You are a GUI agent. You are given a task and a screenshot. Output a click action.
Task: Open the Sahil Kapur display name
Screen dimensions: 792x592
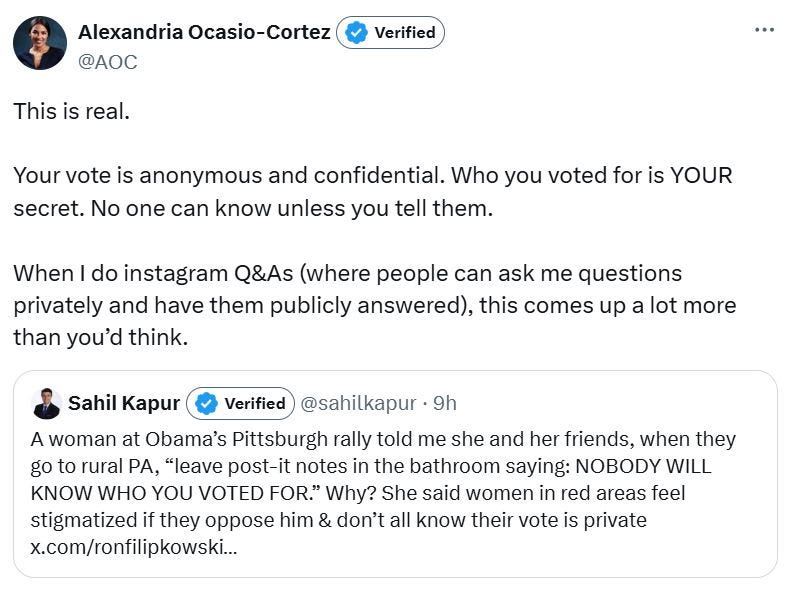[124, 403]
